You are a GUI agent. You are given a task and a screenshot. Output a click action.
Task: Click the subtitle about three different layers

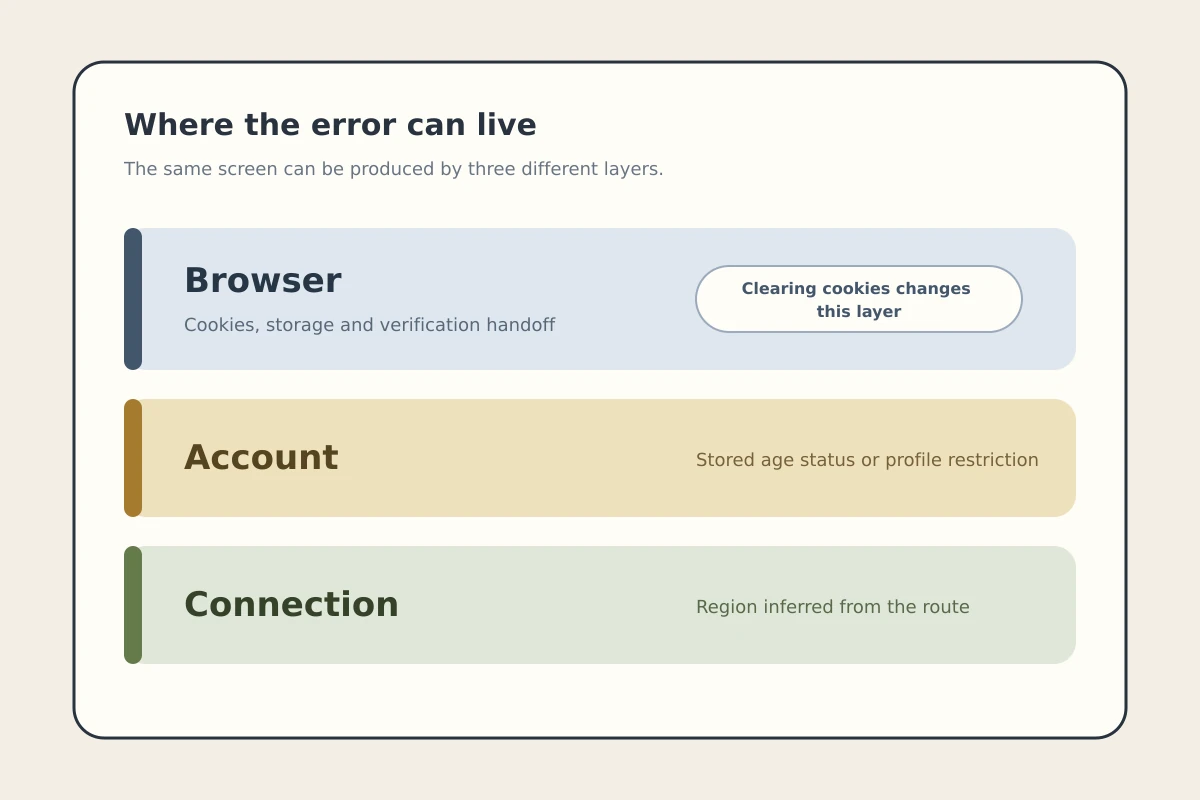pyautogui.click(x=394, y=169)
